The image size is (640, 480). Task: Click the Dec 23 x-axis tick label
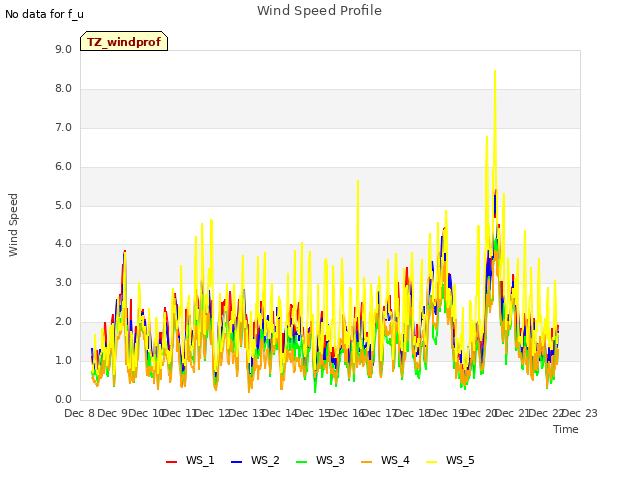(x=580, y=413)
